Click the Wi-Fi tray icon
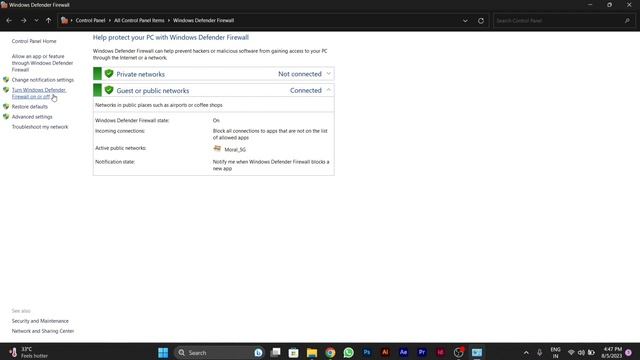The image size is (640, 360). click(571, 353)
